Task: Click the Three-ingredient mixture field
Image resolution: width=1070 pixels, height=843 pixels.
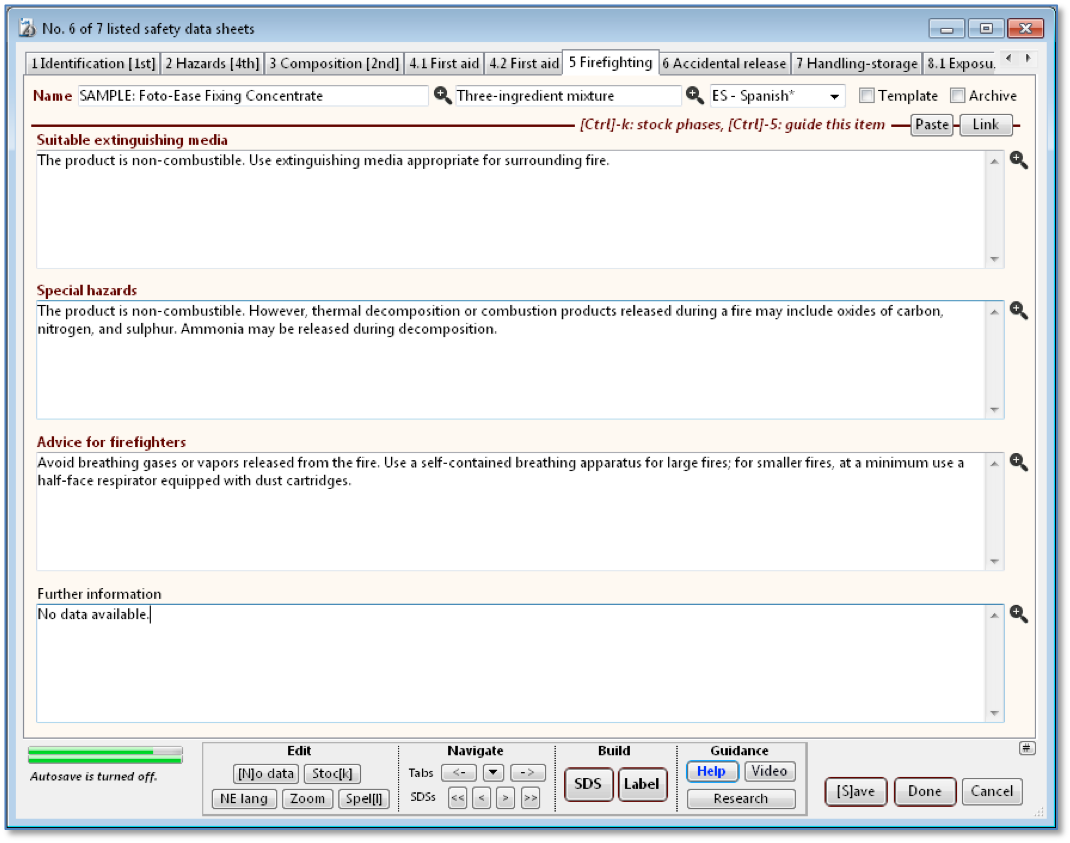Action: tap(568, 96)
